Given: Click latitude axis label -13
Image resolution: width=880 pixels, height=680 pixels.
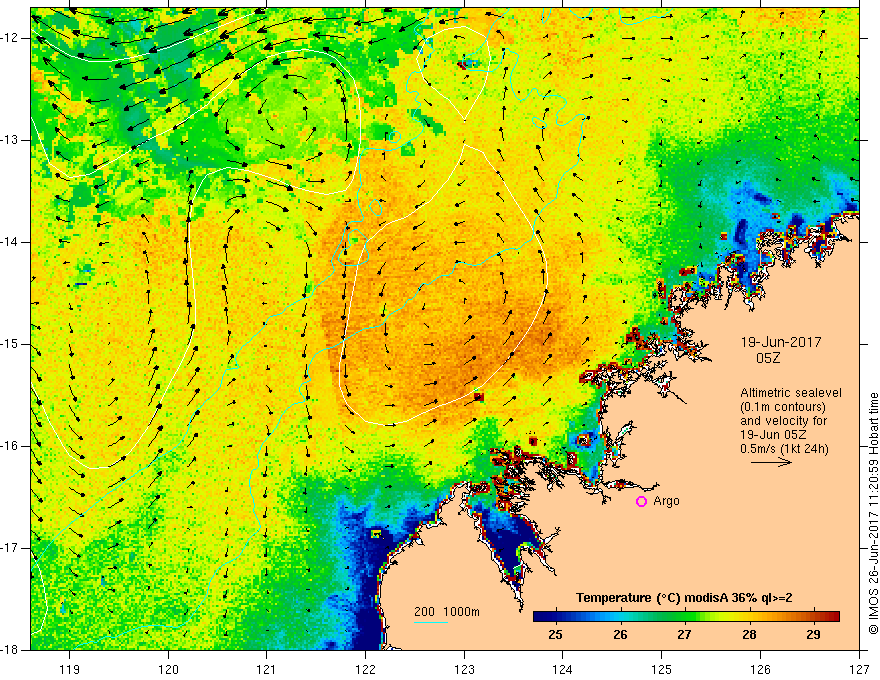Looking at the screenshot, I should pyautogui.click(x=10, y=140).
